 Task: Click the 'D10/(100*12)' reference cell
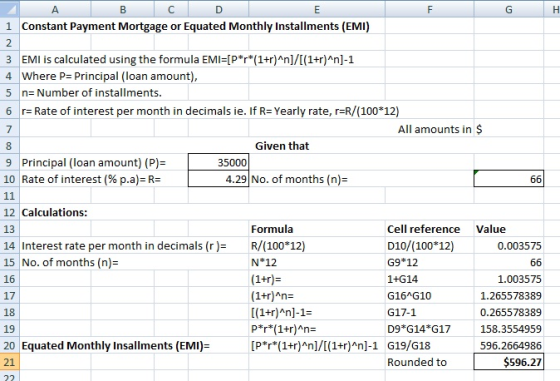pyautogui.click(x=421, y=246)
